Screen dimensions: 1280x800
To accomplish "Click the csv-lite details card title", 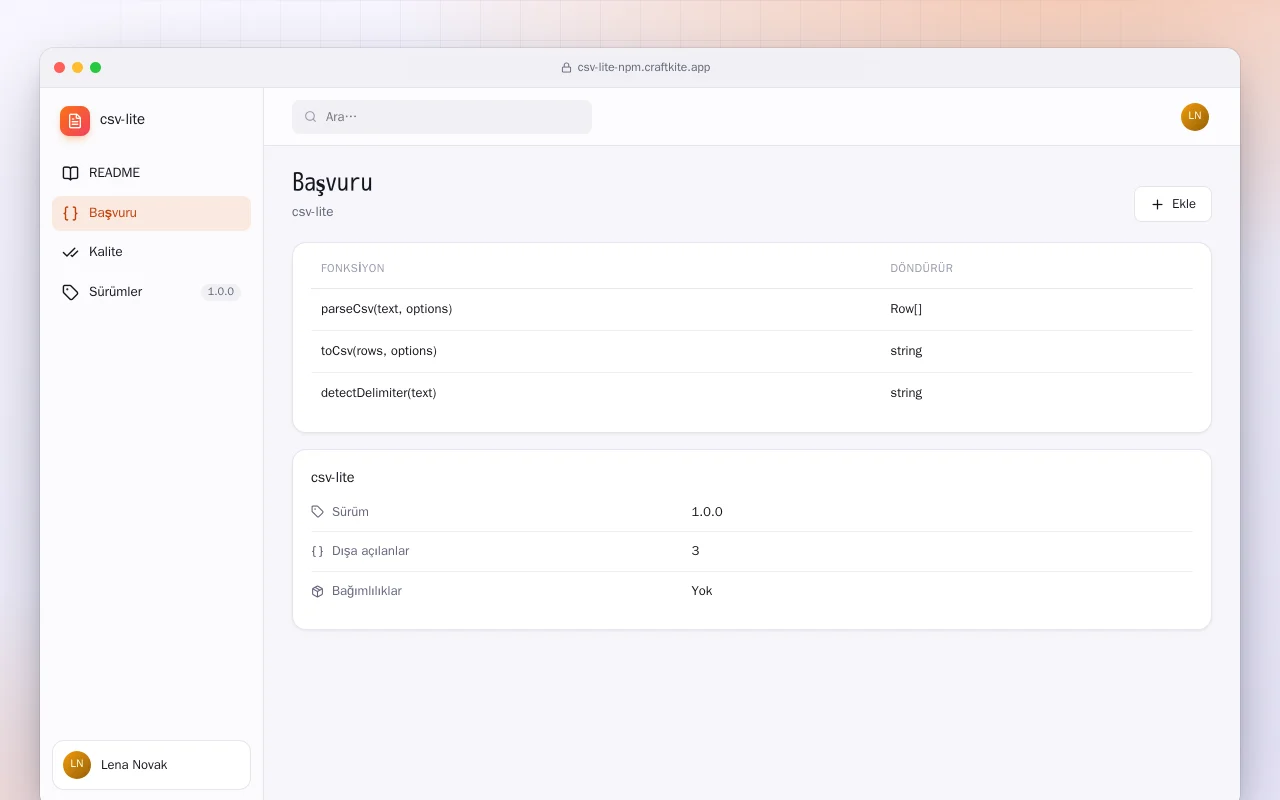I will point(333,478).
